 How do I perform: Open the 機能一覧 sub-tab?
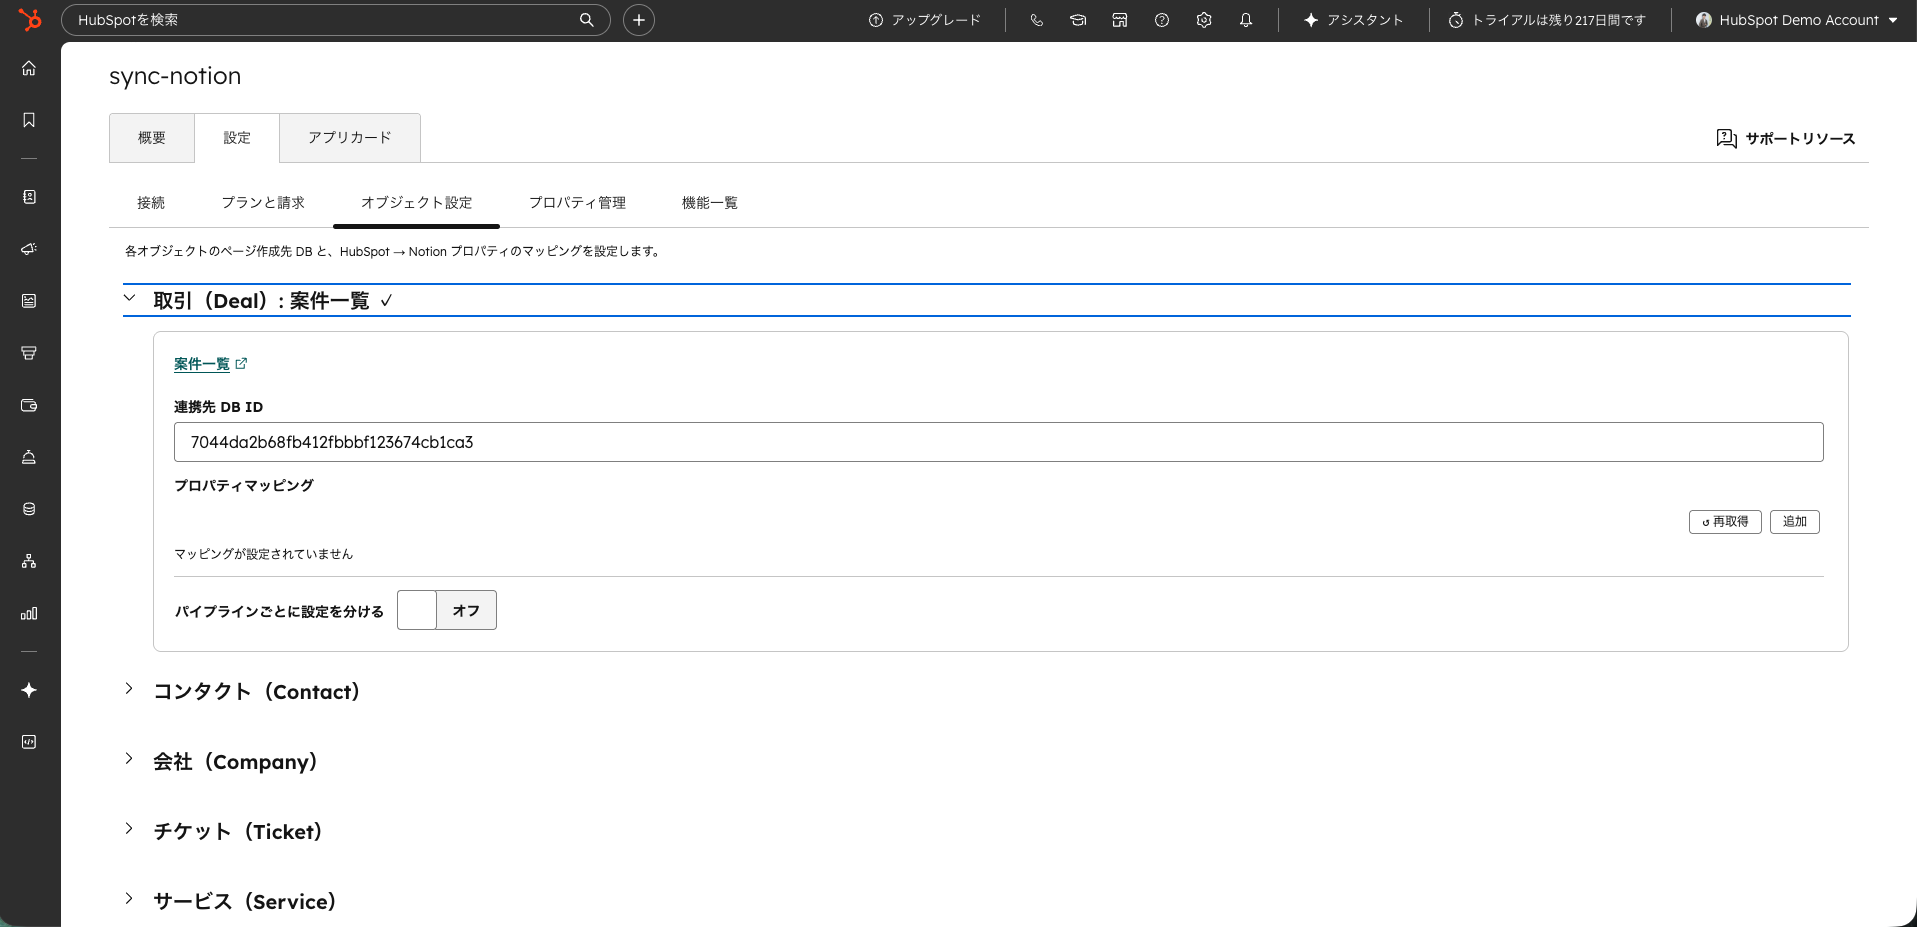[x=710, y=203]
